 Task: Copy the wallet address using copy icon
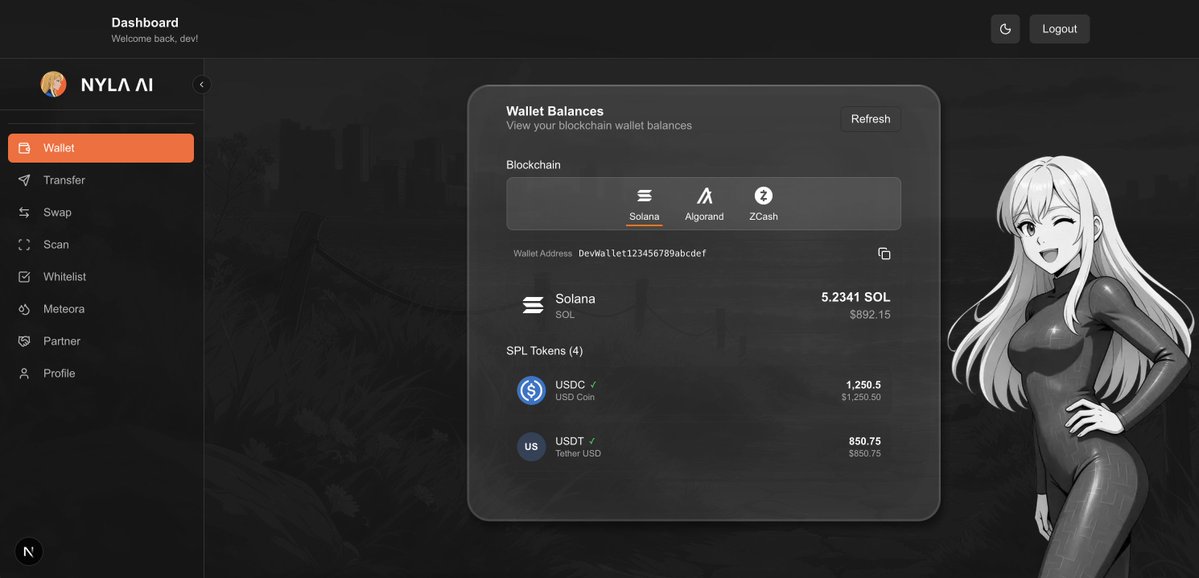pos(884,253)
